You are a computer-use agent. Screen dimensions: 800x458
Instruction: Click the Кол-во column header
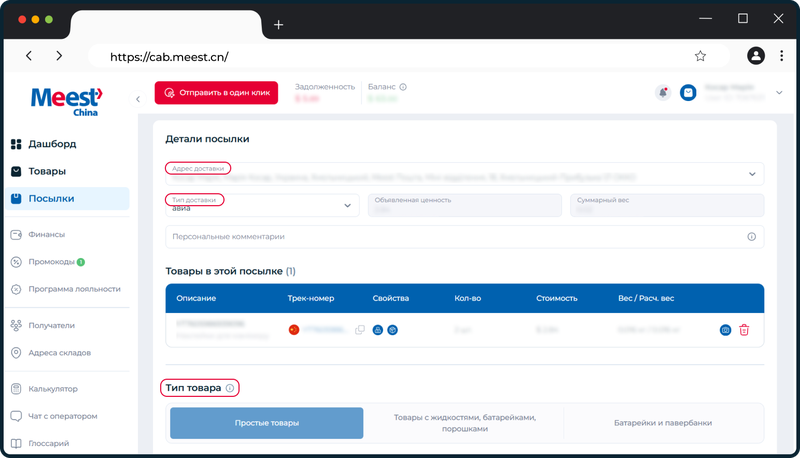468,298
